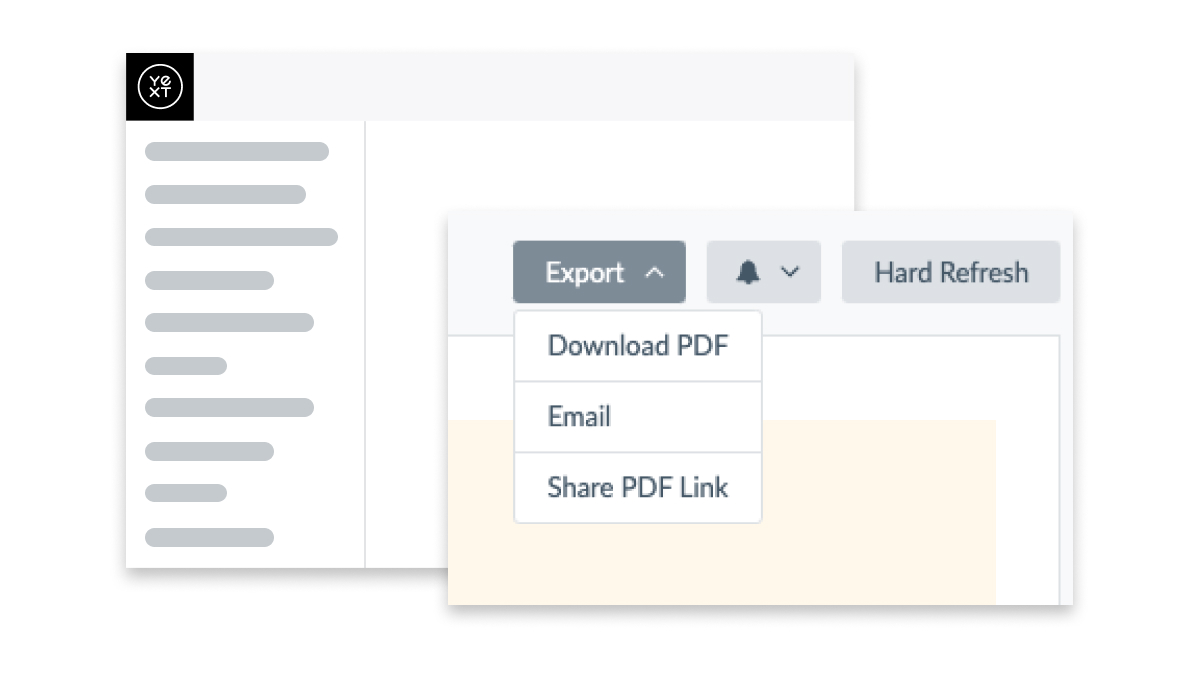Viewport: 1200px width, 675px height.
Task: Click the ninth, short sidebar placeholder bar
Action: click(x=186, y=493)
